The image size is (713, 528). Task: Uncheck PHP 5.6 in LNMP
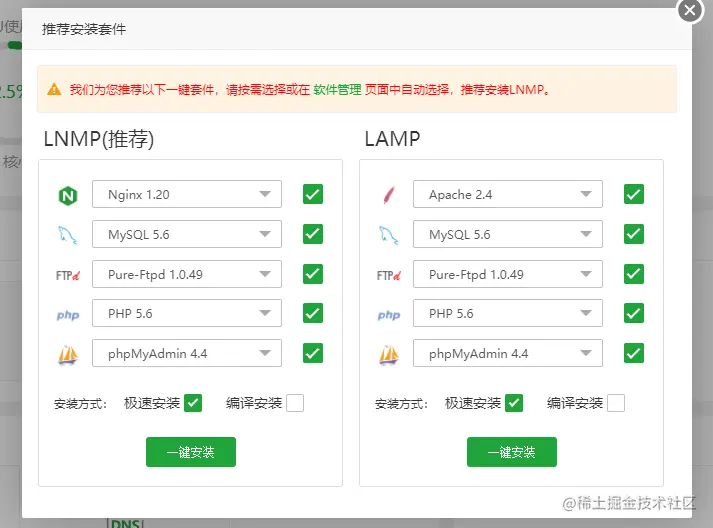(313, 313)
